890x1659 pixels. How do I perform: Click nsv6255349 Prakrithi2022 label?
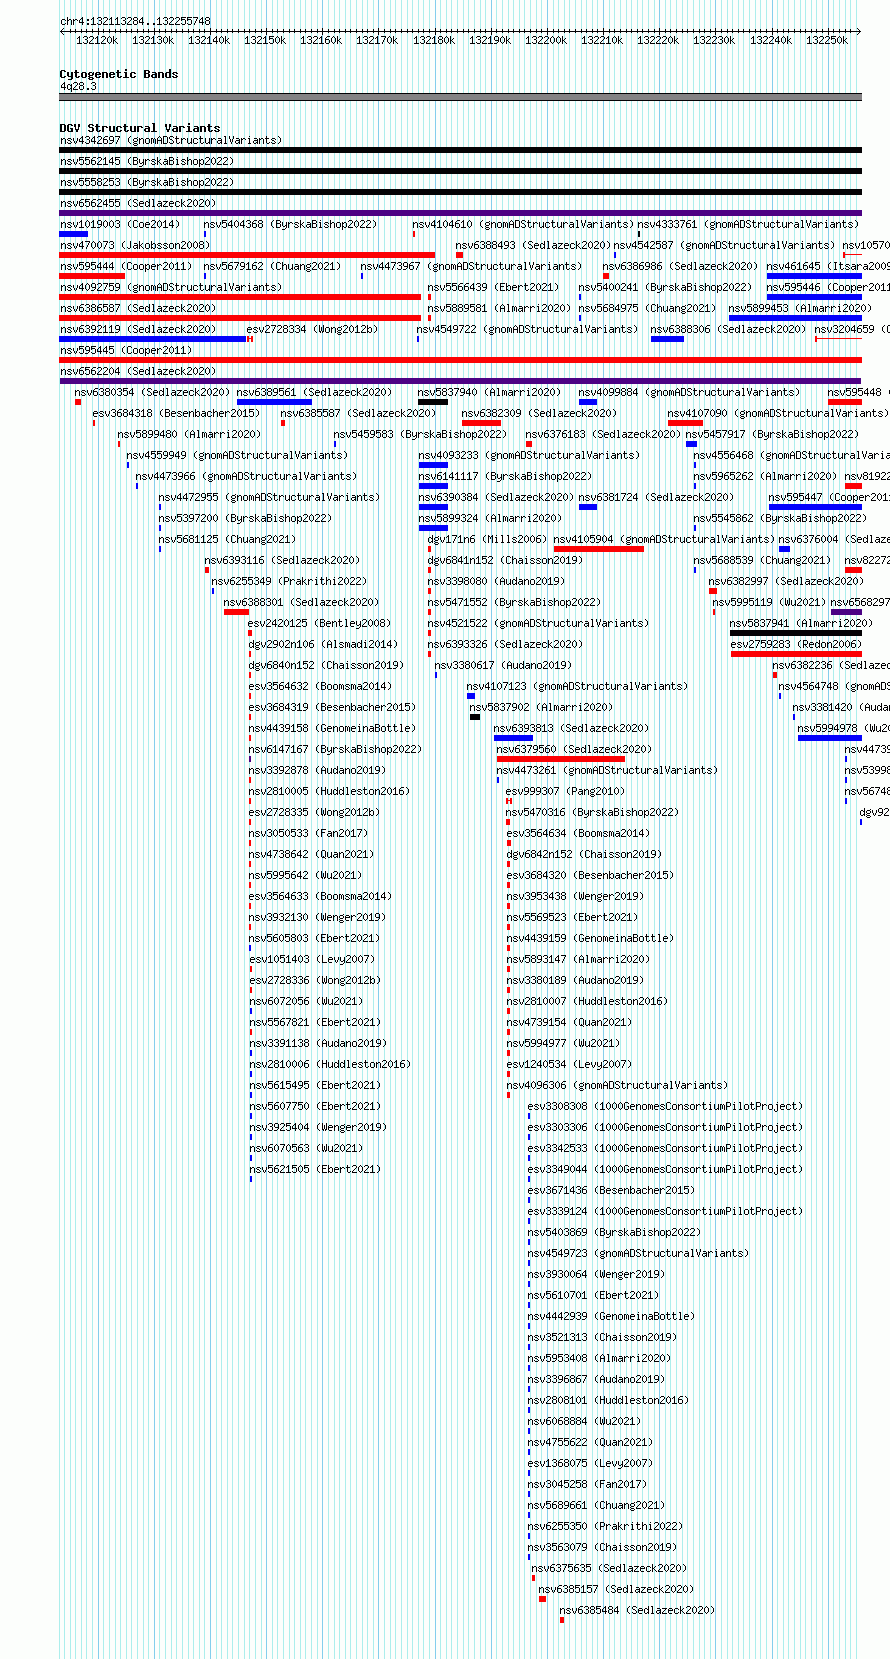coord(289,581)
